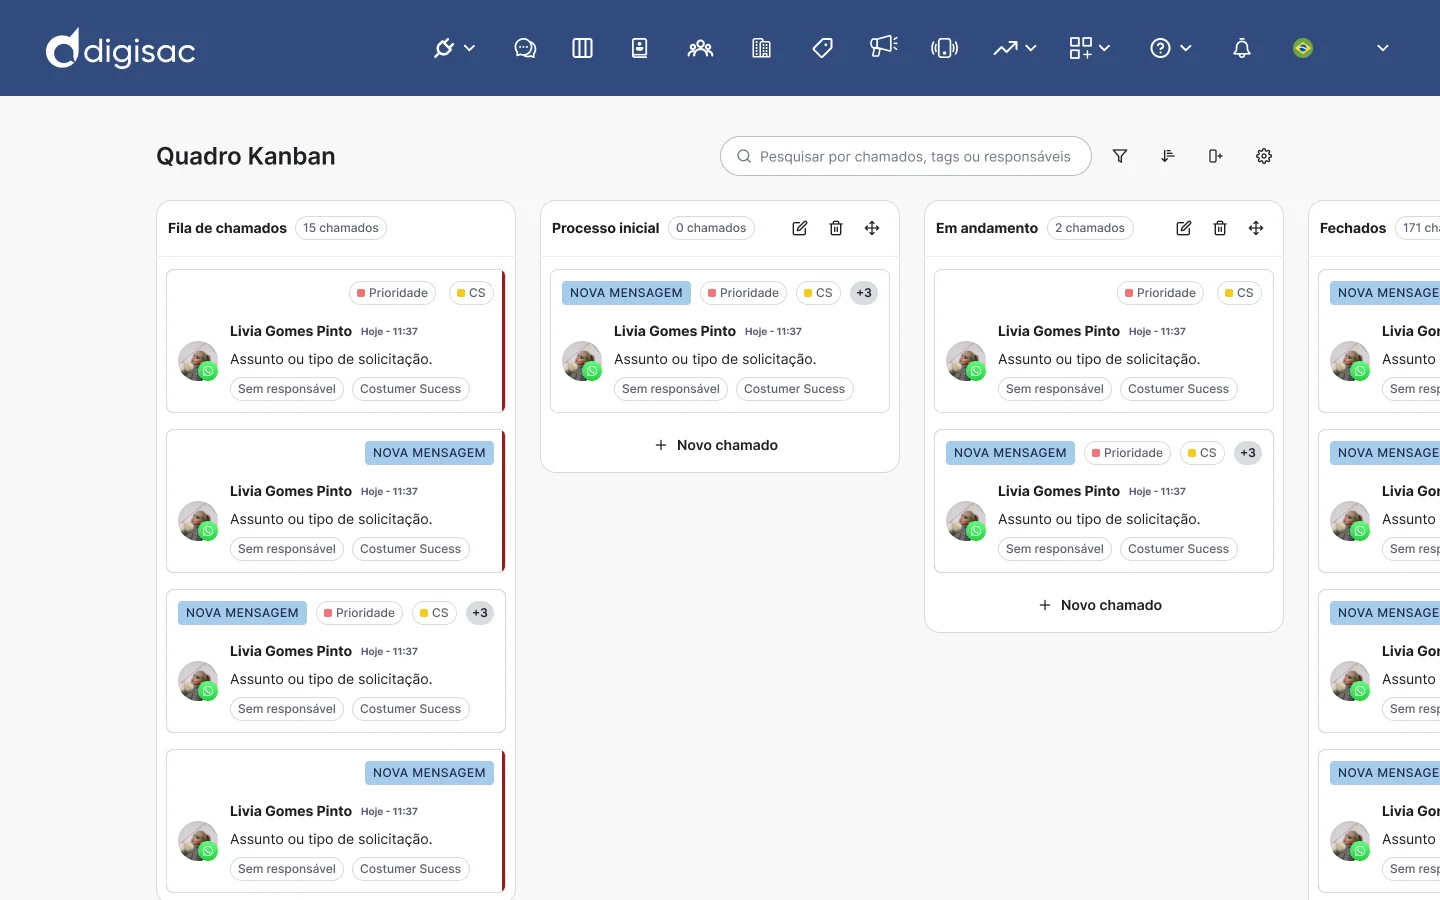Click the sort order icon beside filter

point(1168,156)
